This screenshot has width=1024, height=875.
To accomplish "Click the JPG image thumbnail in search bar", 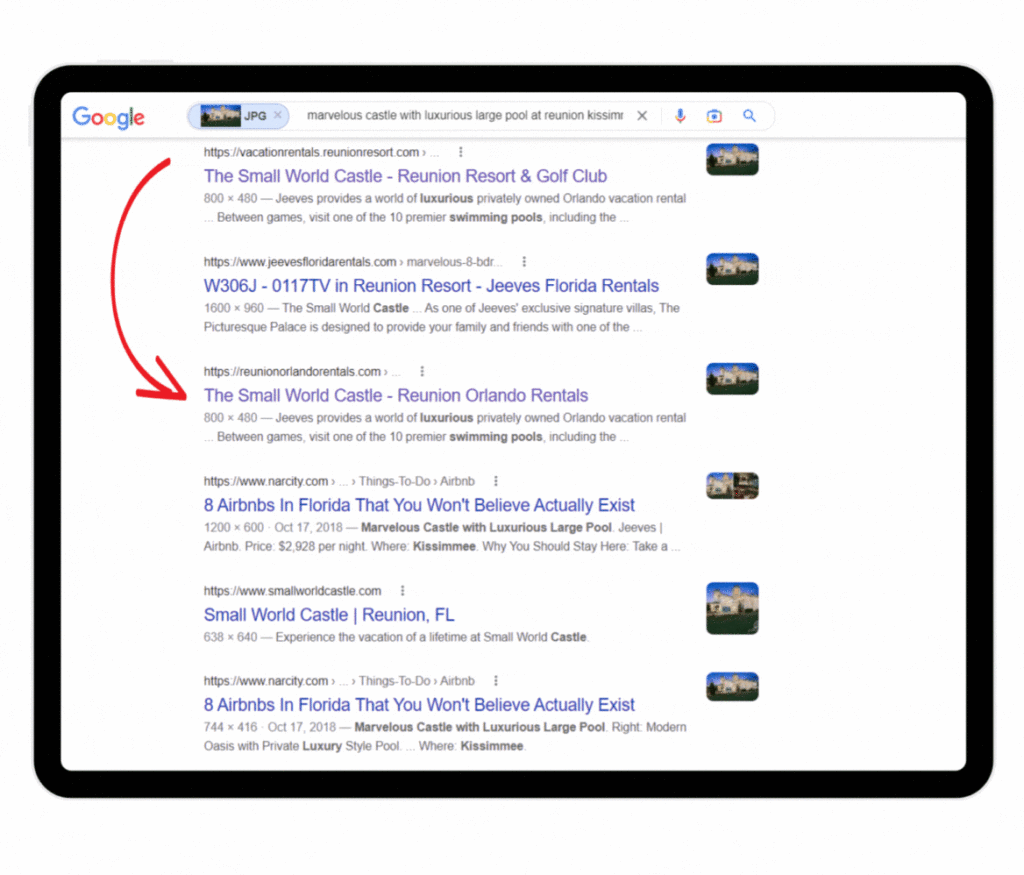I will (221, 116).
